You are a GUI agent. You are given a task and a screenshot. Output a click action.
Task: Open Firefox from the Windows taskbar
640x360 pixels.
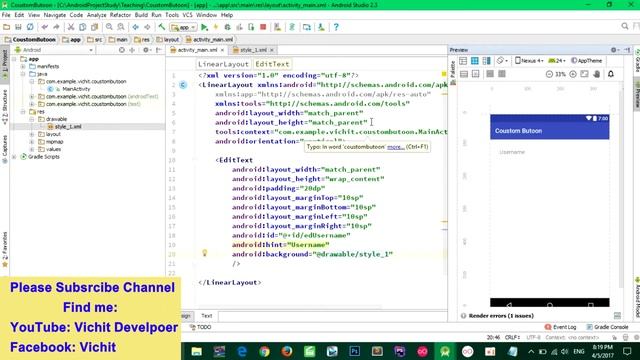pos(287,351)
